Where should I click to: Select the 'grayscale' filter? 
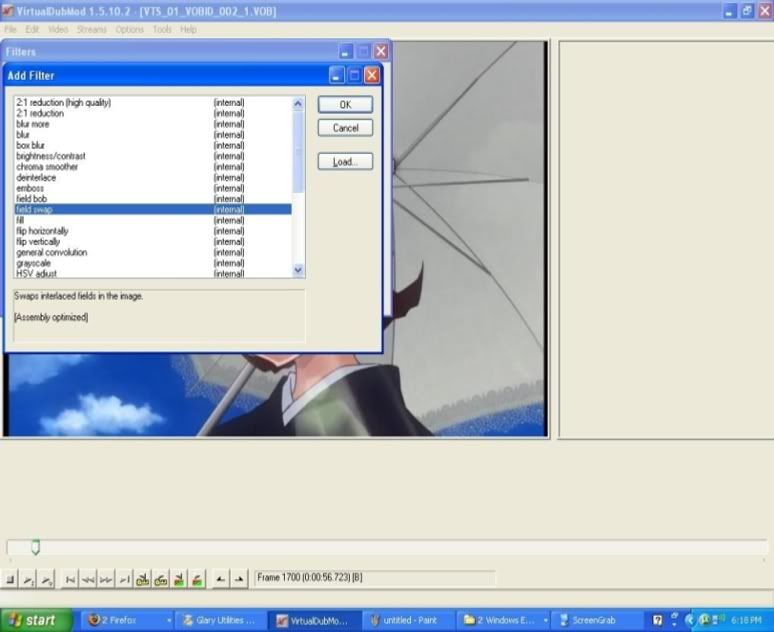pyautogui.click(x=153, y=263)
